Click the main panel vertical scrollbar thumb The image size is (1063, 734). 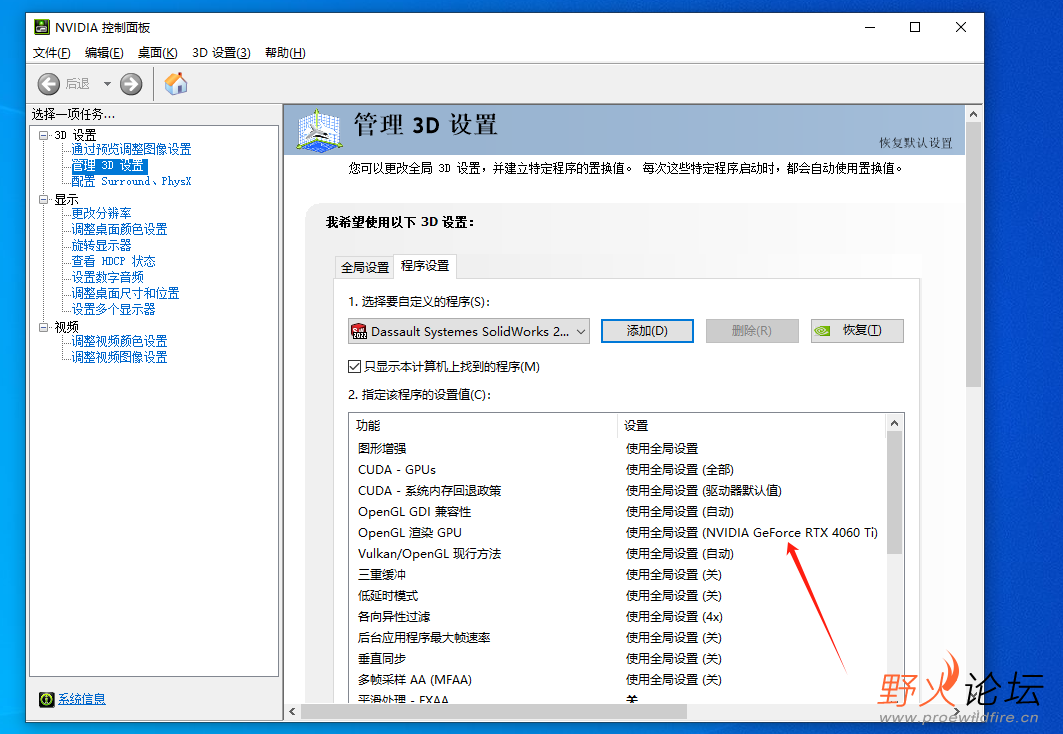[x=974, y=255]
